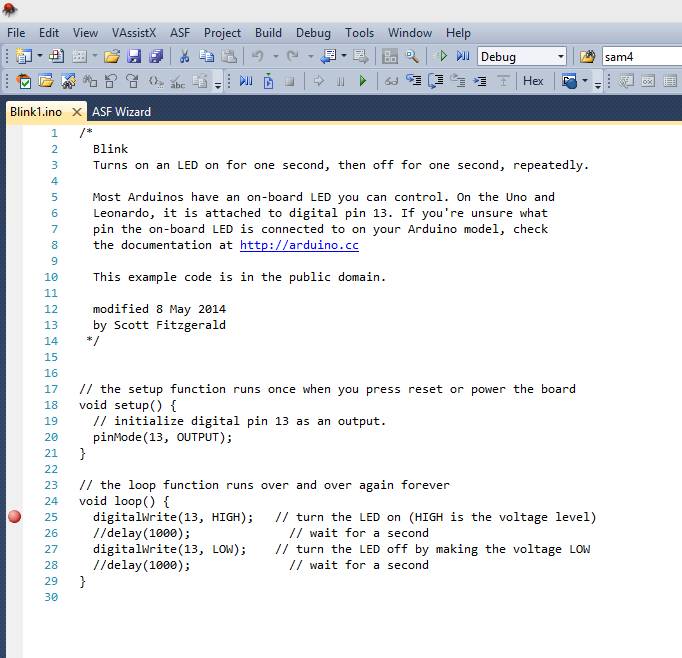Open the File menu
The width and height of the screenshot is (682, 658).
(x=16, y=33)
